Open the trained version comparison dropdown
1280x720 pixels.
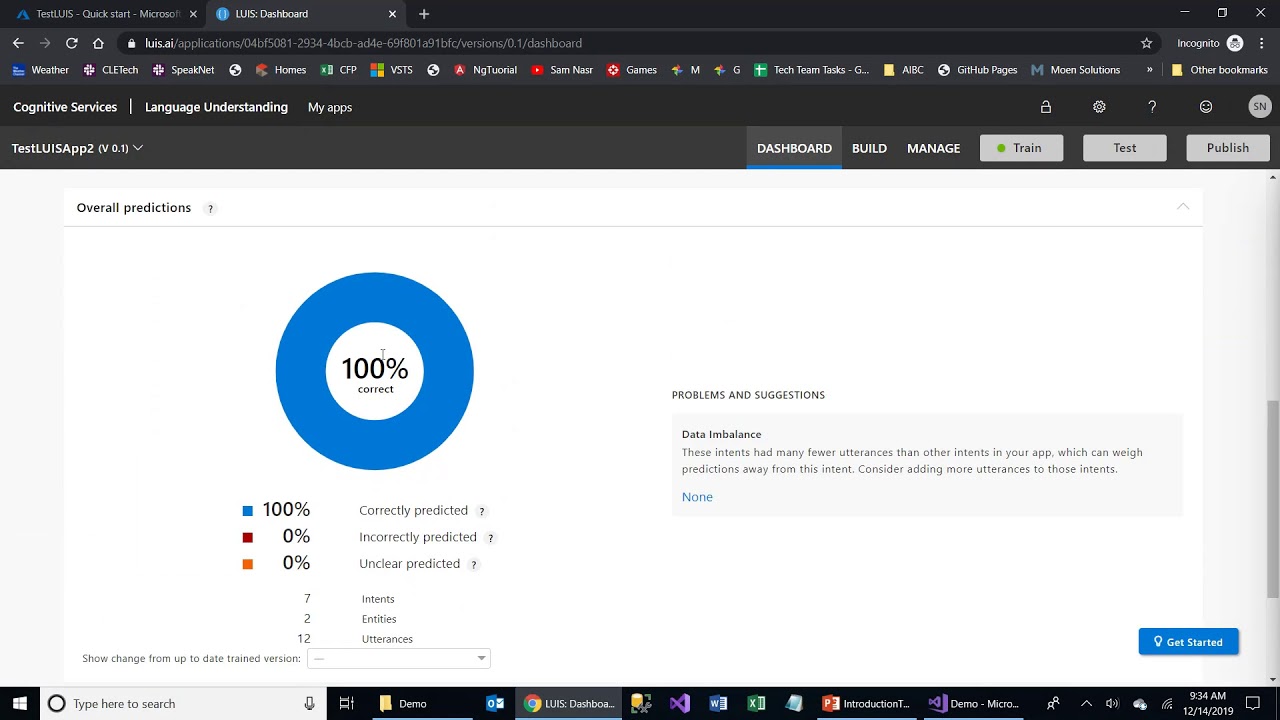pos(399,658)
